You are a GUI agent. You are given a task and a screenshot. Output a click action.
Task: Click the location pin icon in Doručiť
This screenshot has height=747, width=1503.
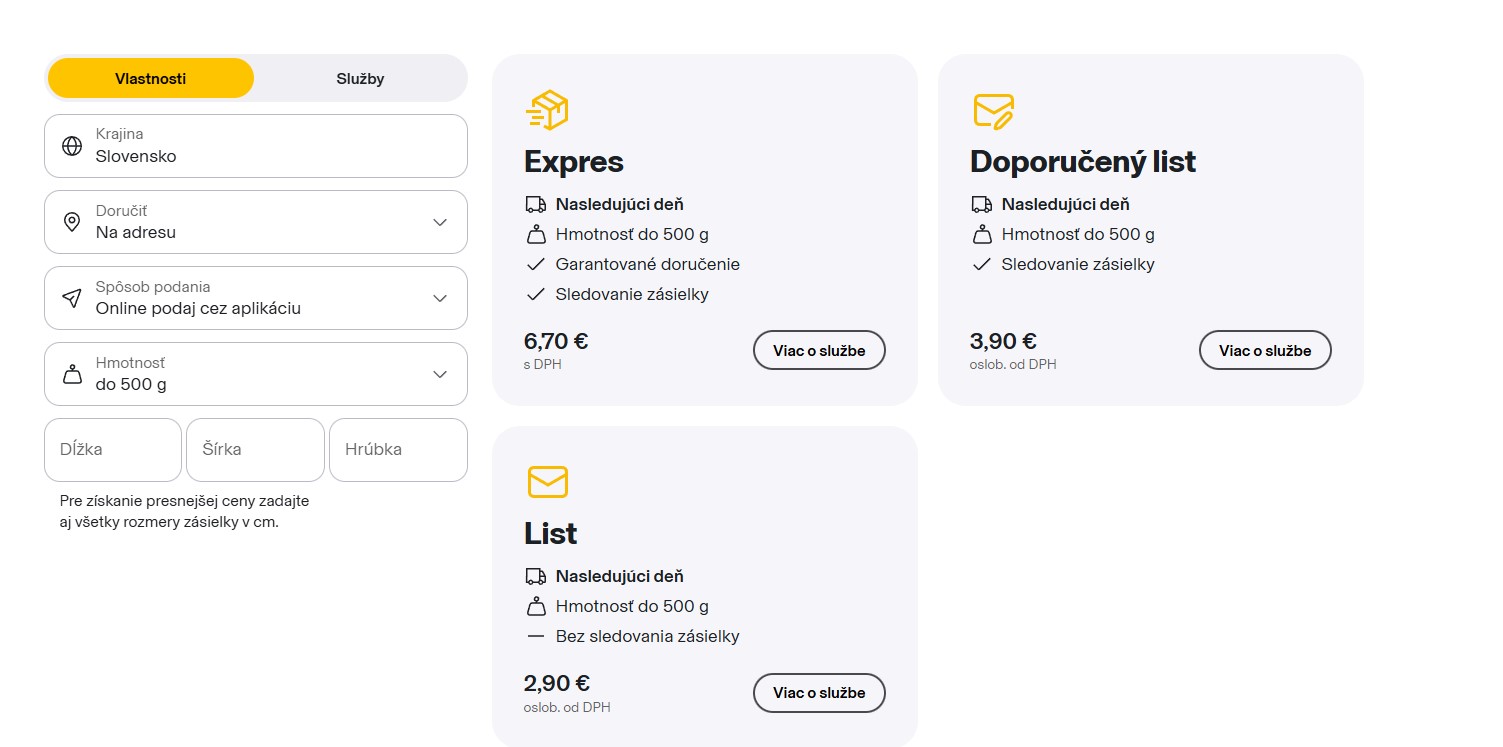coord(72,222)
